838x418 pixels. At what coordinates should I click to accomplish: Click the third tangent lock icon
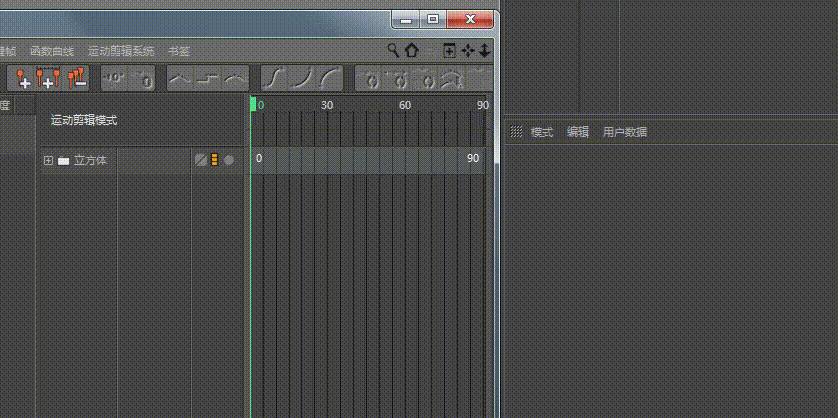pos(427,79)
